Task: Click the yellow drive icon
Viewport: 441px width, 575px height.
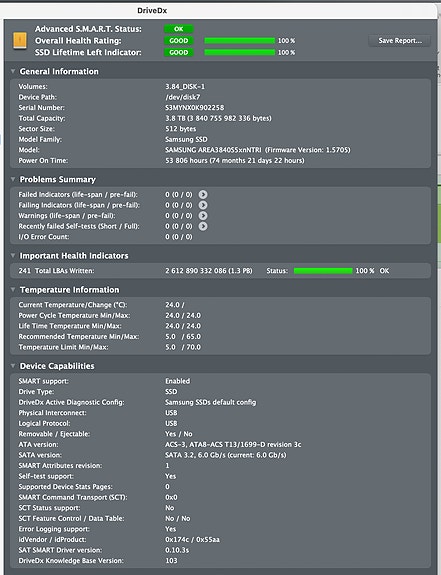Action: tap(20, 40)
